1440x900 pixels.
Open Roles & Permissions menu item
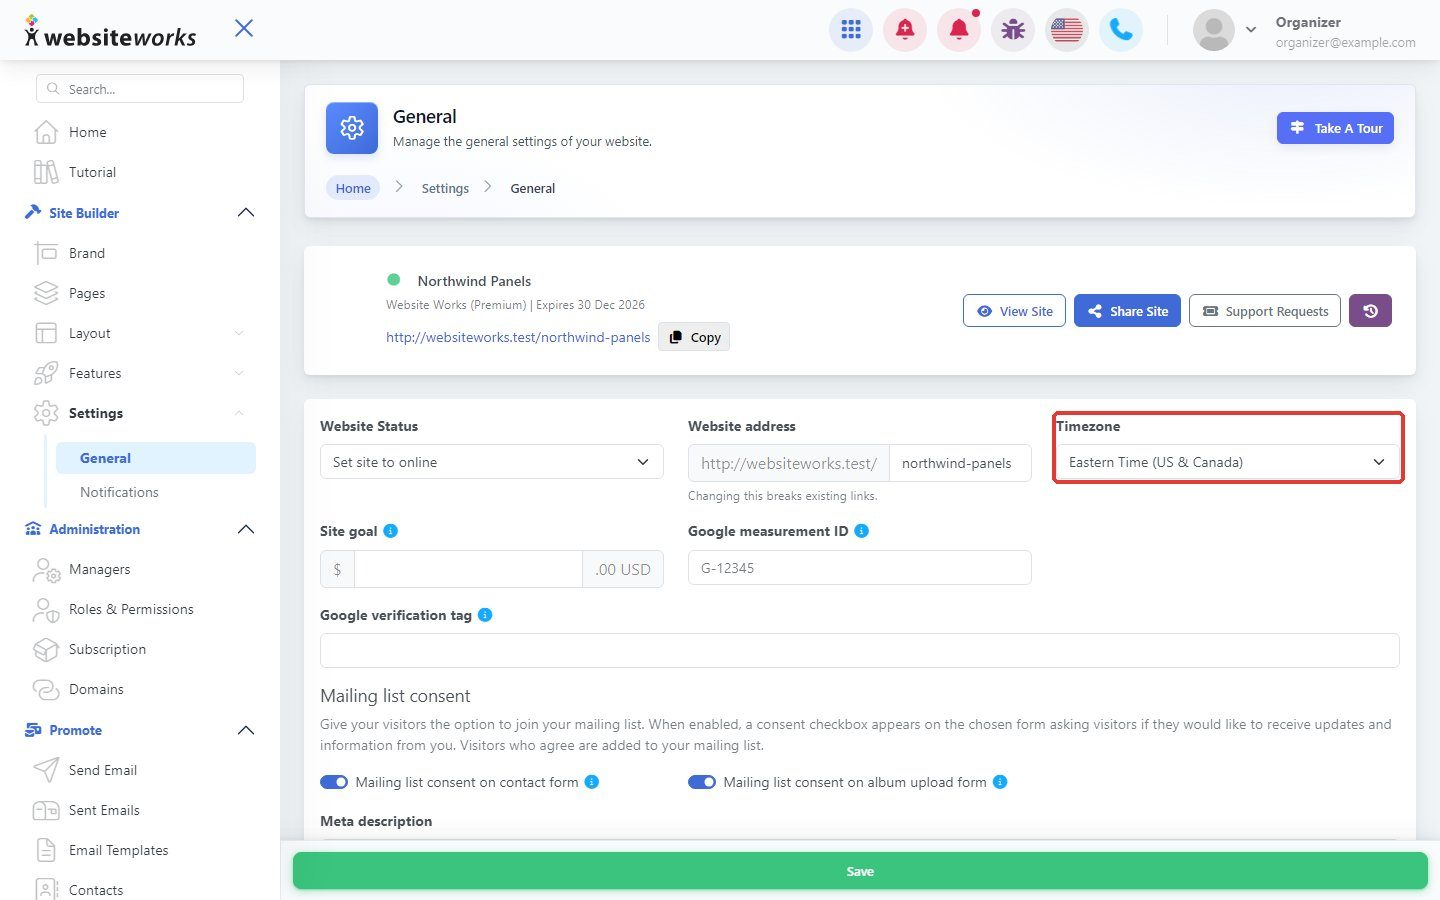point(131,609)
